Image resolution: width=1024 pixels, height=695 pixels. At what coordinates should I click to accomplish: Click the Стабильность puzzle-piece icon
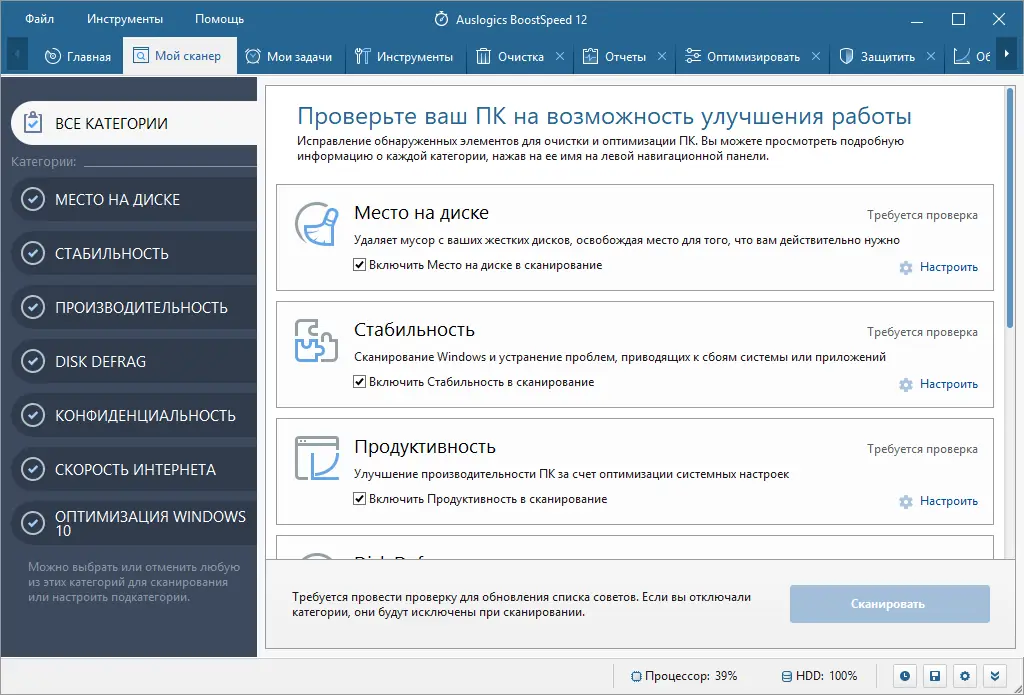click(x=317, y=343)
